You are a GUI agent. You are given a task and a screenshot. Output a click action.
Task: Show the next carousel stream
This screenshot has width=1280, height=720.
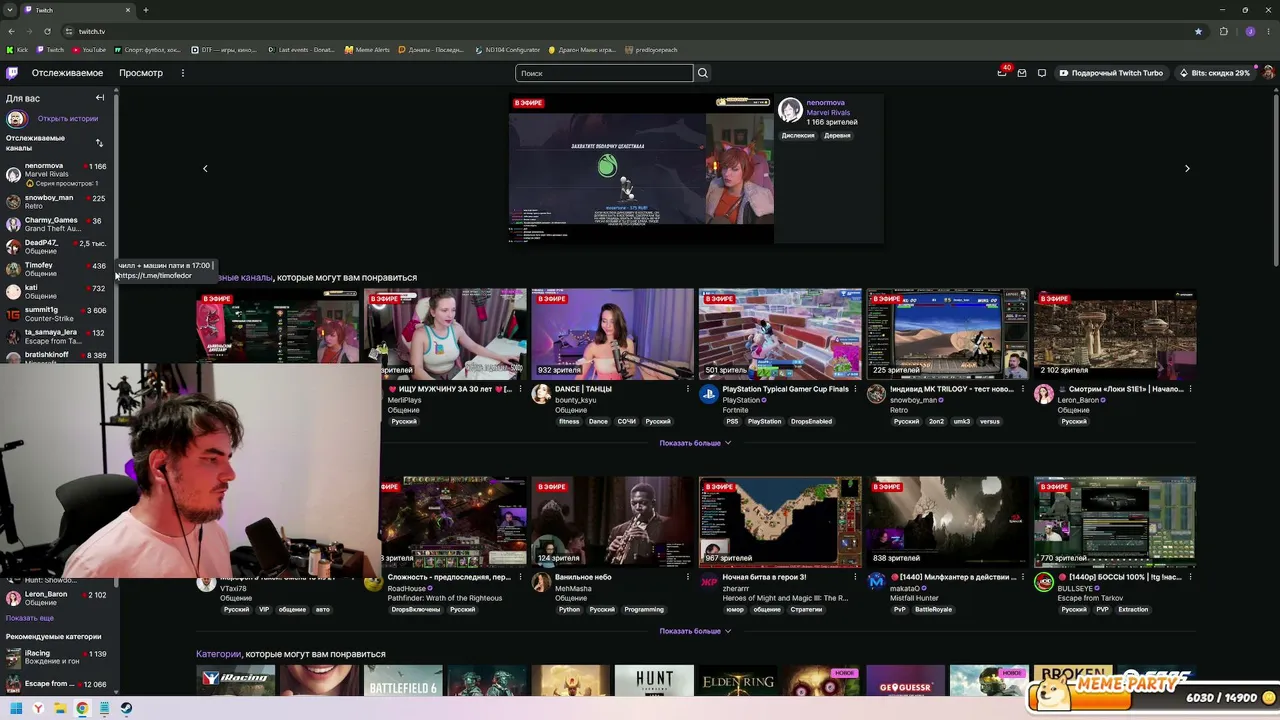(1187, 168)
